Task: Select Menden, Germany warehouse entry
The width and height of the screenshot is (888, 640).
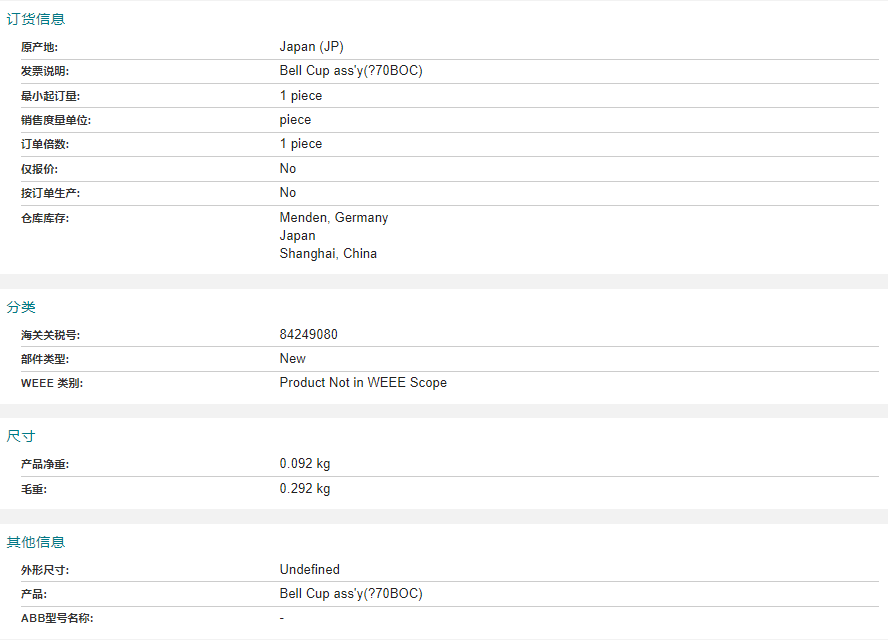Action: click(334, 217)
